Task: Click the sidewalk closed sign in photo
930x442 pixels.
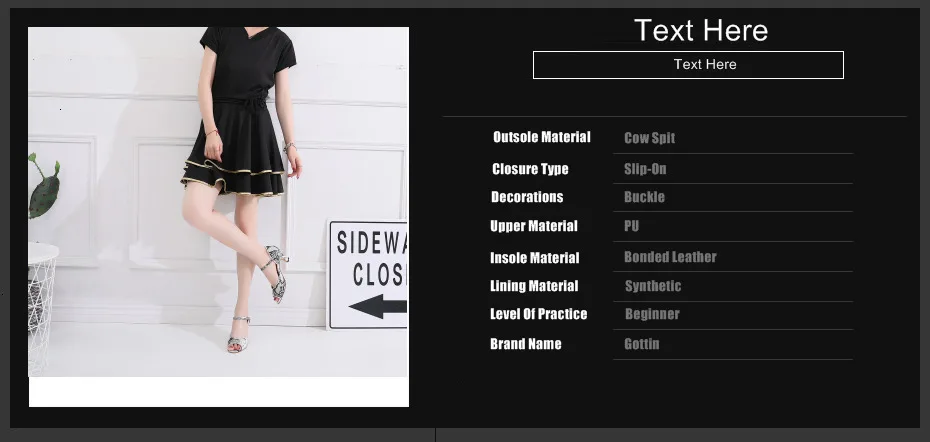Action: coord(368,275)
